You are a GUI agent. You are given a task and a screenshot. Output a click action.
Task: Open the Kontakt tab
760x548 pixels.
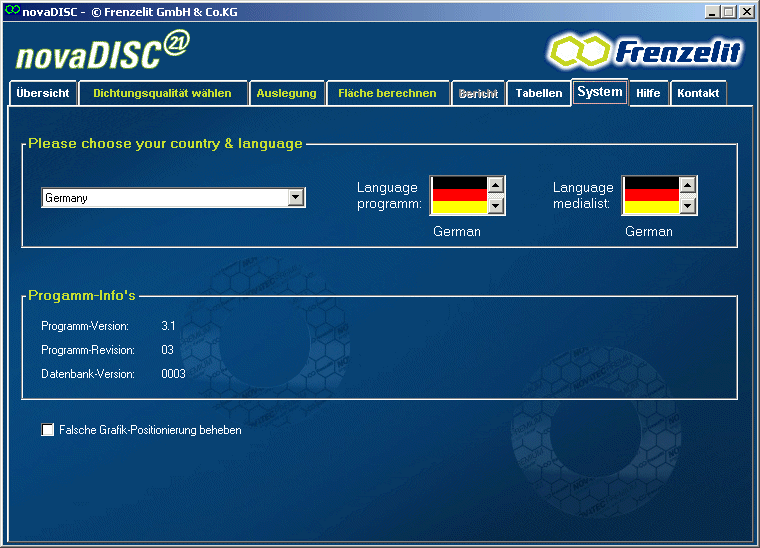698,94
